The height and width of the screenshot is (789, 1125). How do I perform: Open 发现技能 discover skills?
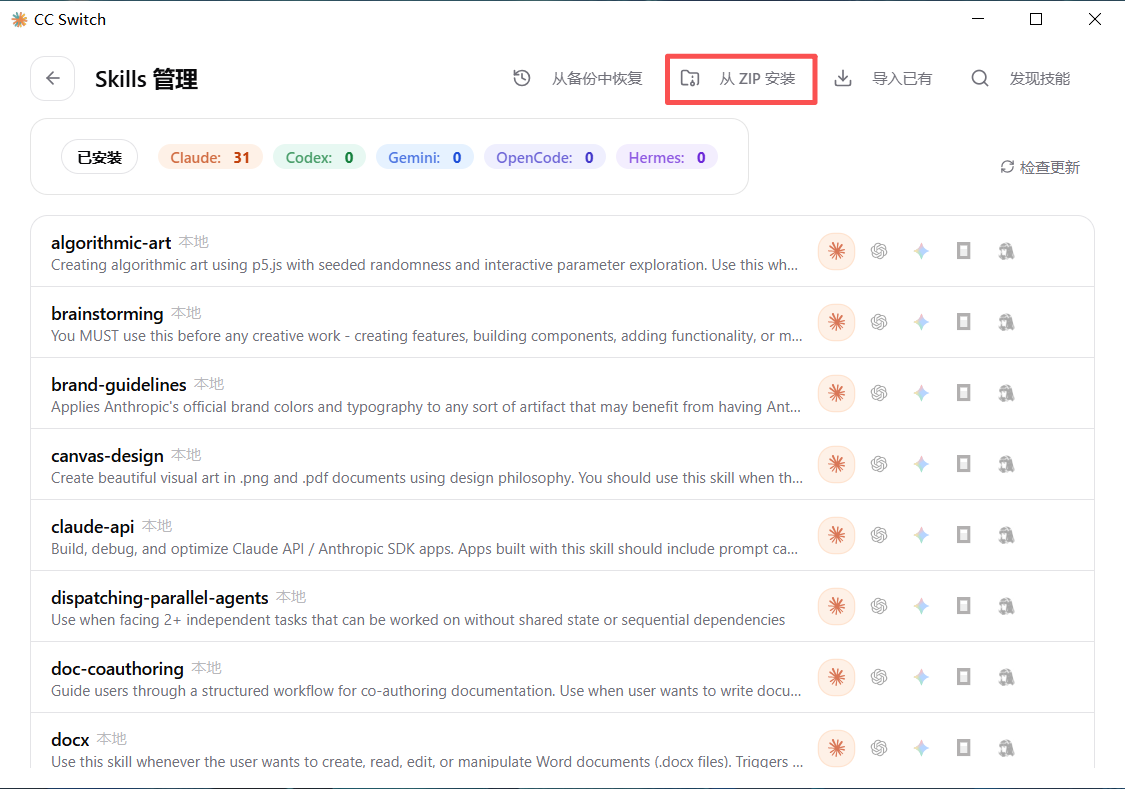click(x=1021, y=78)
